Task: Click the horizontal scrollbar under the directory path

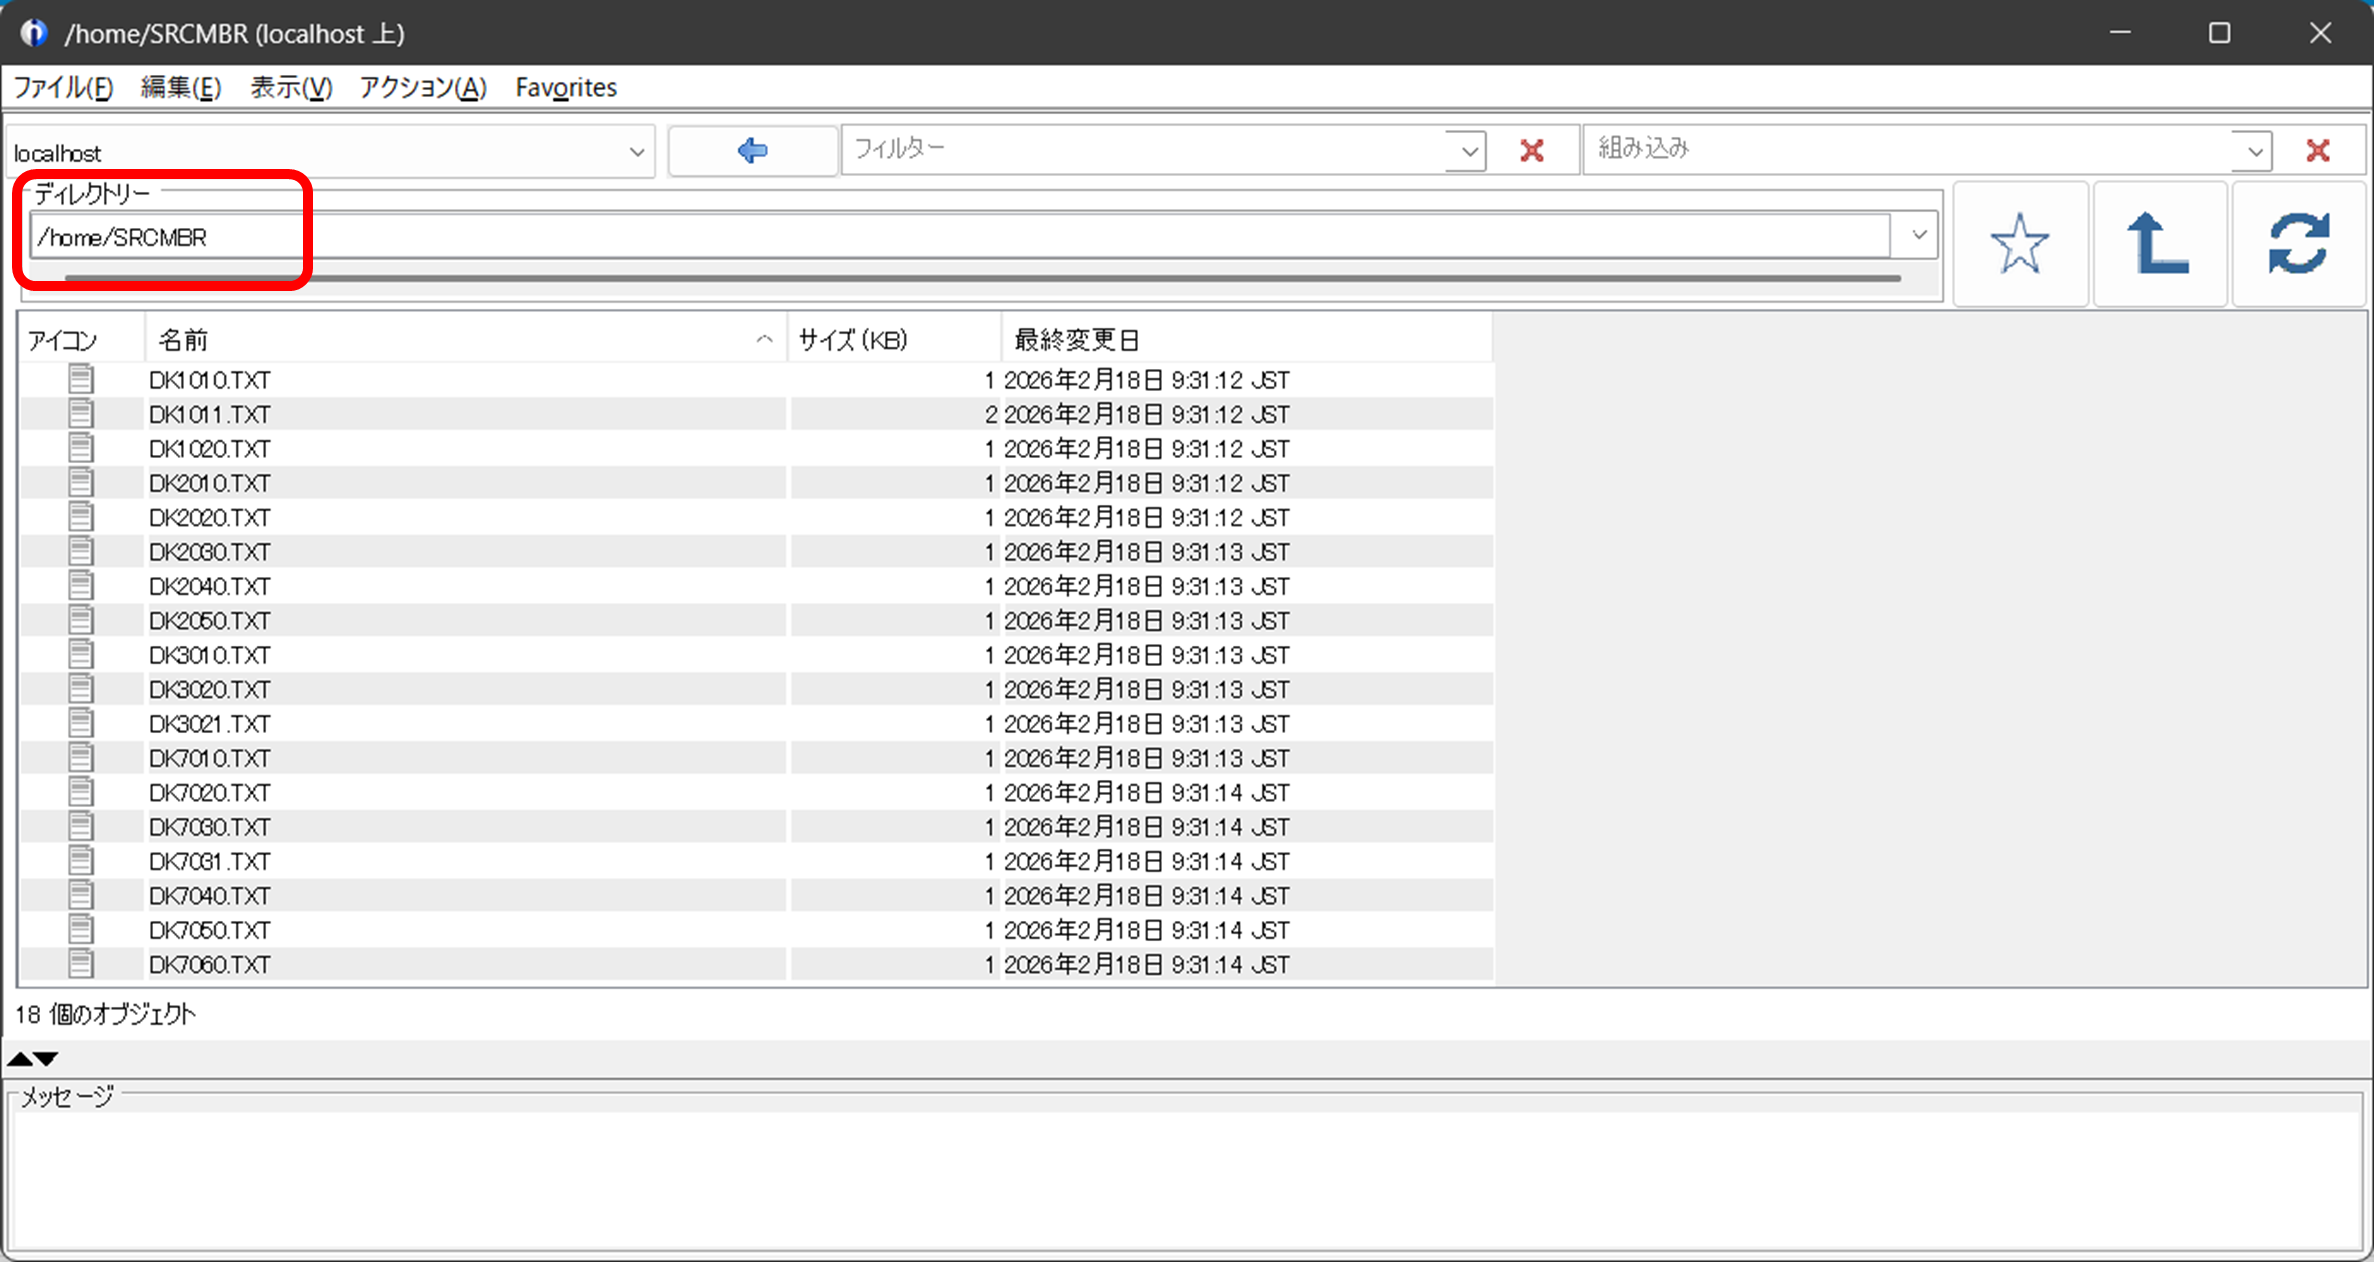Action: (980, 279)
